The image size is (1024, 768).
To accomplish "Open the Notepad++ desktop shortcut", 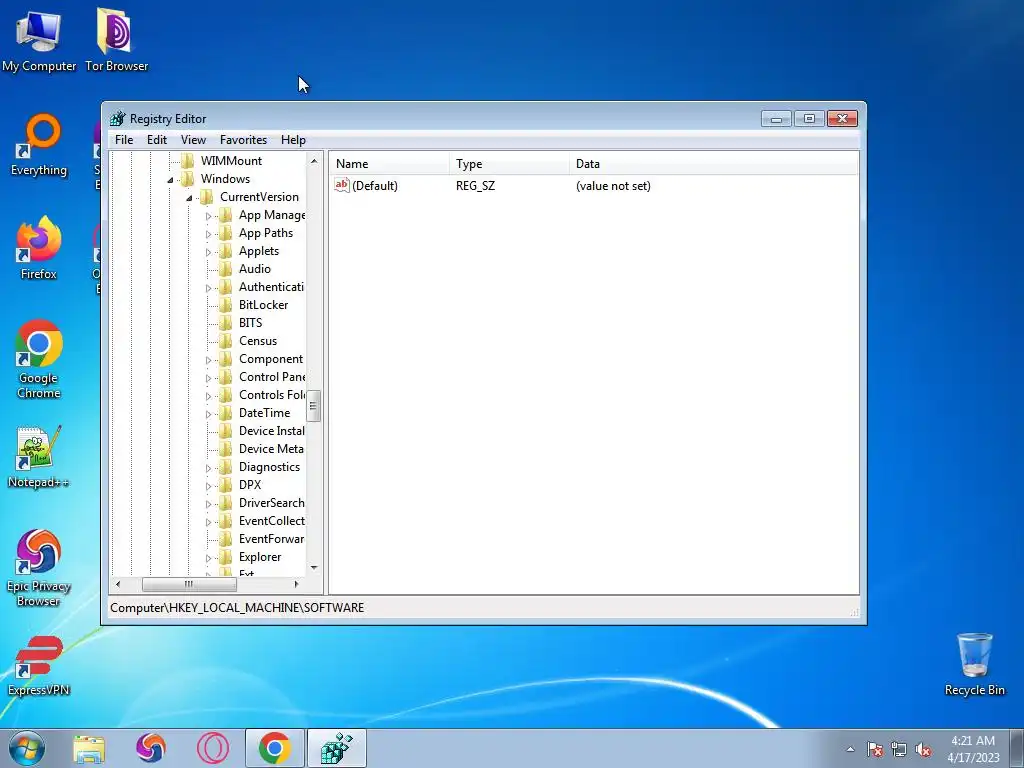I will 39,457.
